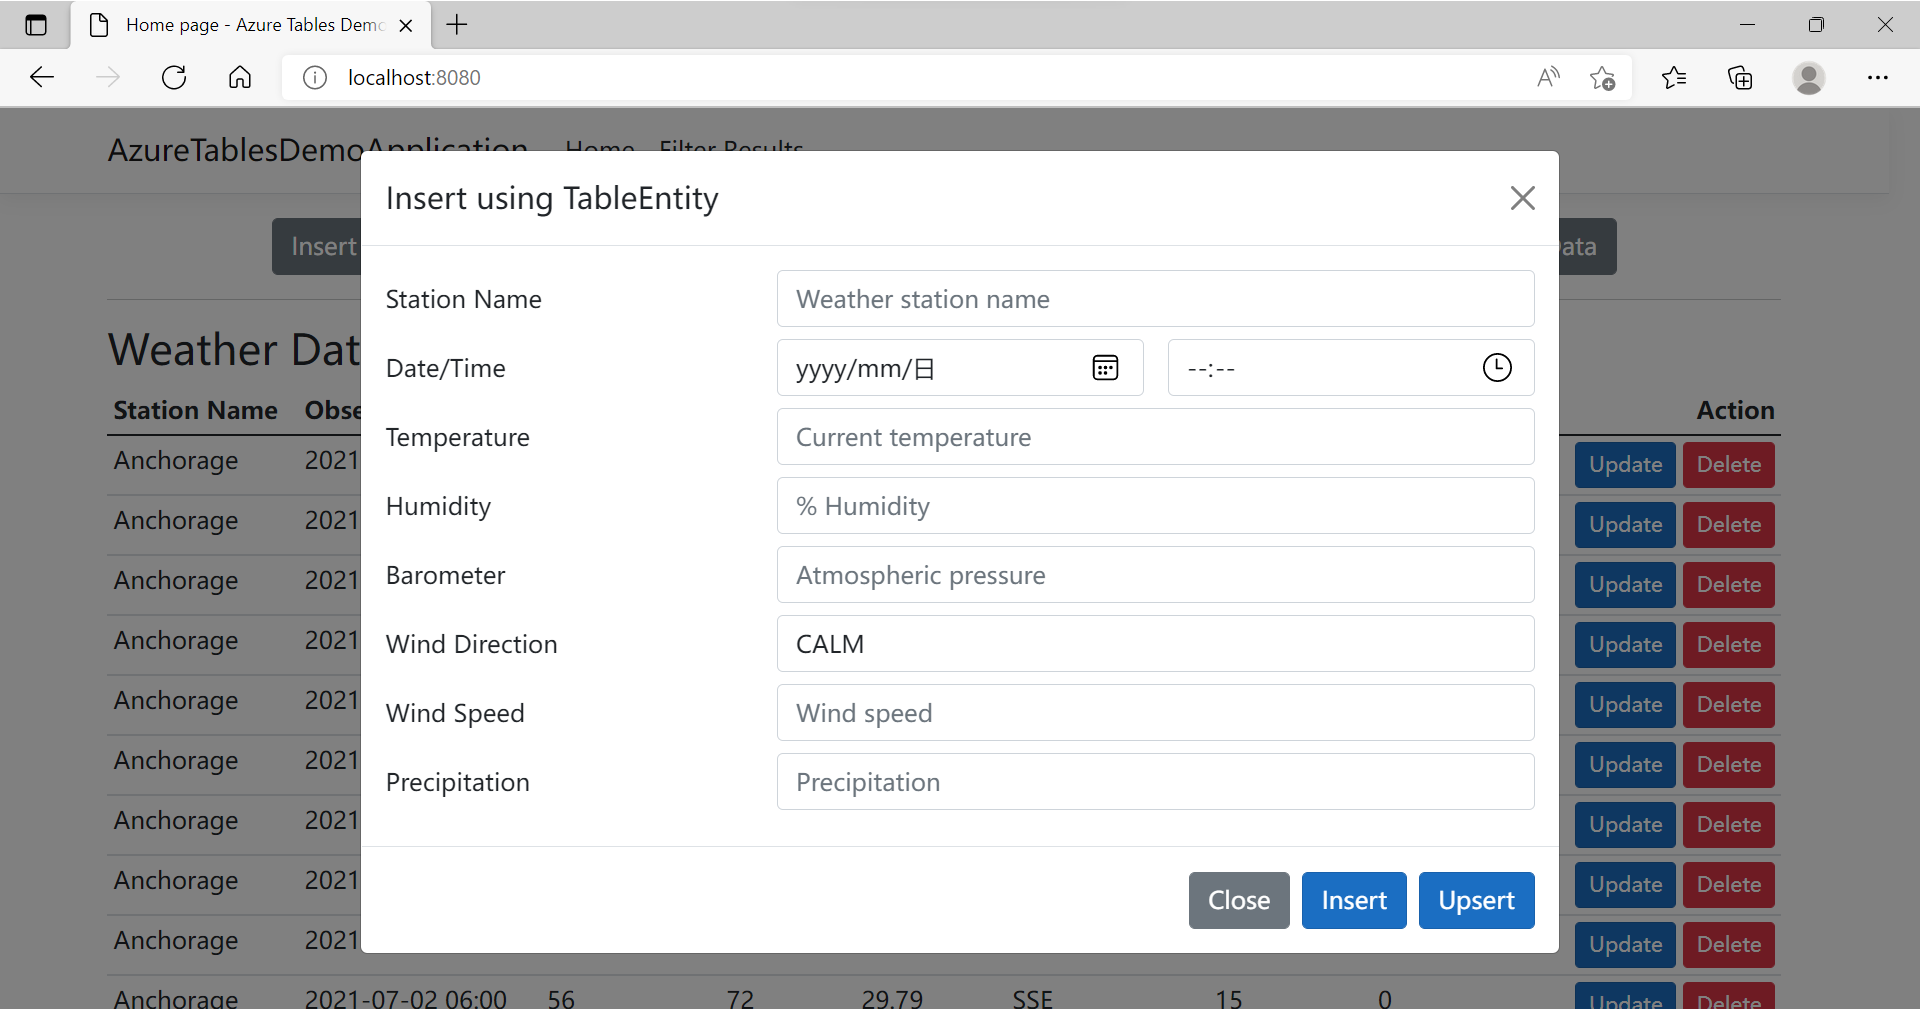Open browser Settings and more menu

[1877, 78]
